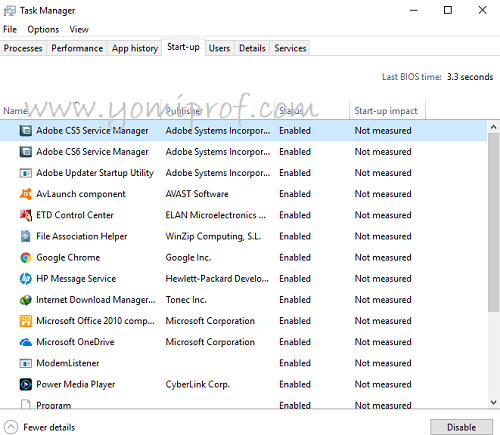The width and height of the screenshot is (500, 435).
Task: Click Enabled status for ModemListener
Action: pos(295,363)
